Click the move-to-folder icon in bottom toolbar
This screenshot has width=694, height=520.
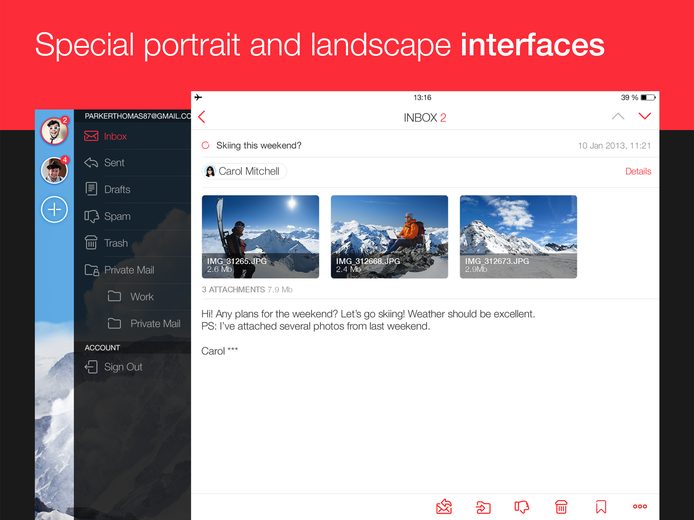(483, 507)
